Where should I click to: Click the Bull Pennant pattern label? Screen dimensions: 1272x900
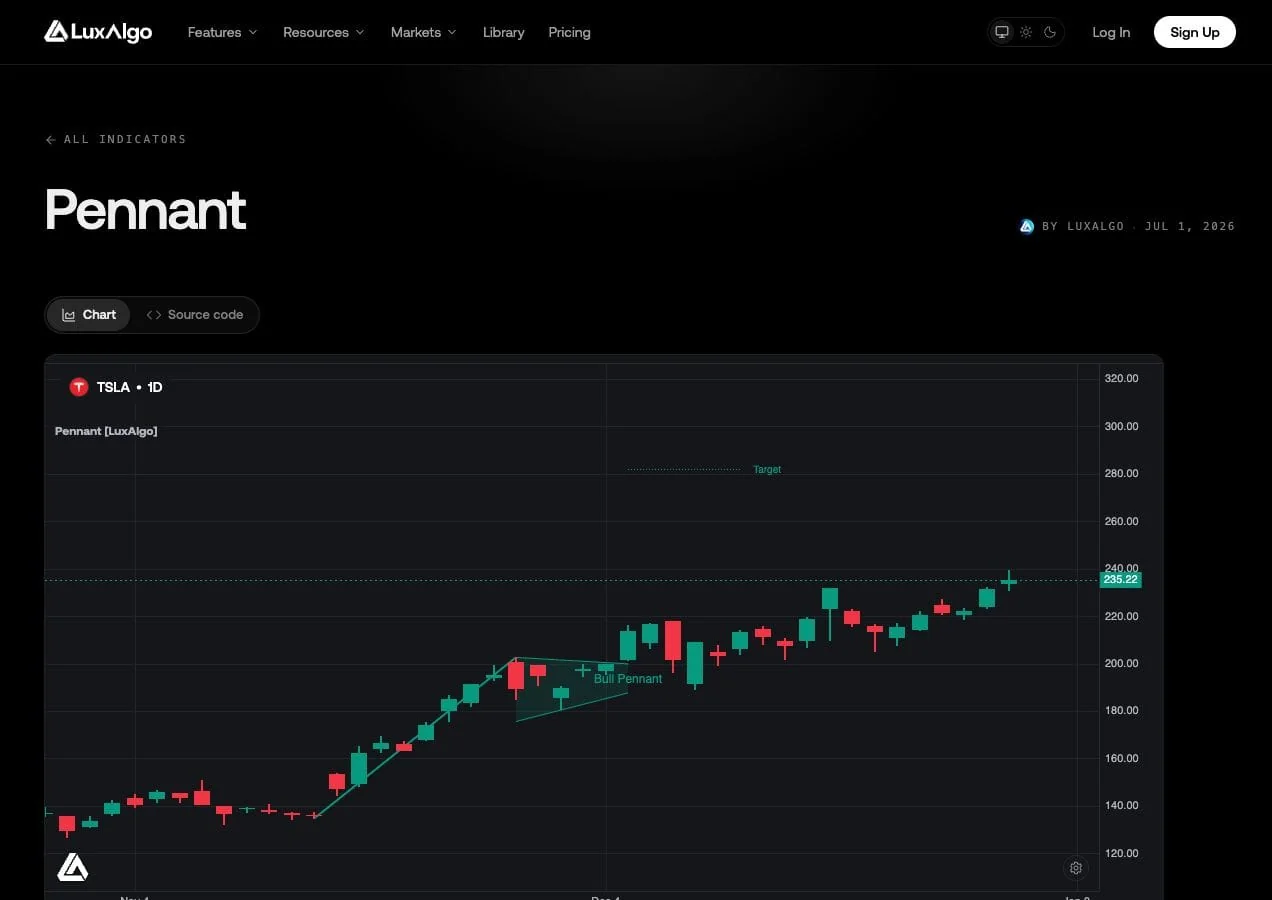pos(628,679)
